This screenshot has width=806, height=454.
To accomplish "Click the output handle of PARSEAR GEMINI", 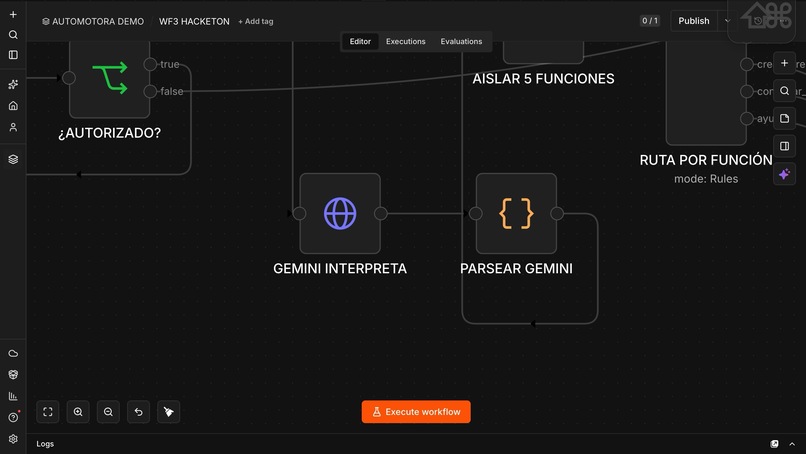I will click(x=557, y=213).
